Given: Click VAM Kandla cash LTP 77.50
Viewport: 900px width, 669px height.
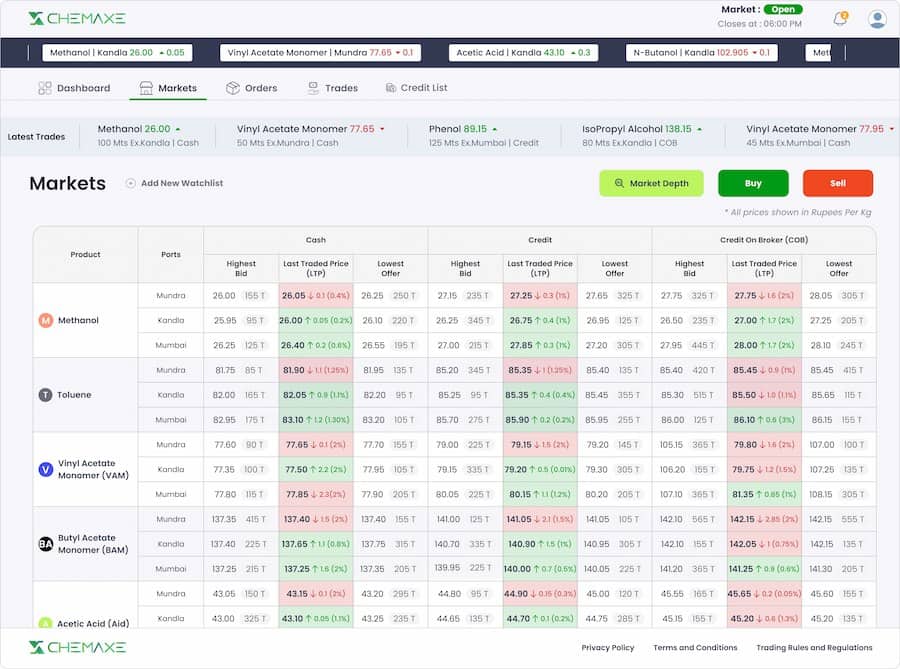Looking at the screenshot, I should [x=316, y=469].
